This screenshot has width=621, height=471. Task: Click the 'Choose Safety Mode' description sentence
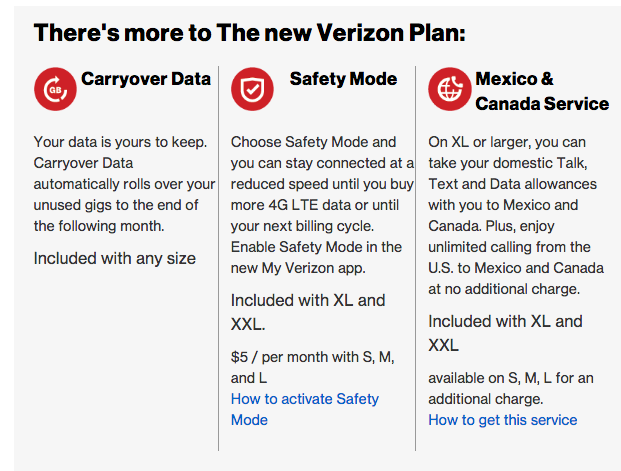coord(322,184)
